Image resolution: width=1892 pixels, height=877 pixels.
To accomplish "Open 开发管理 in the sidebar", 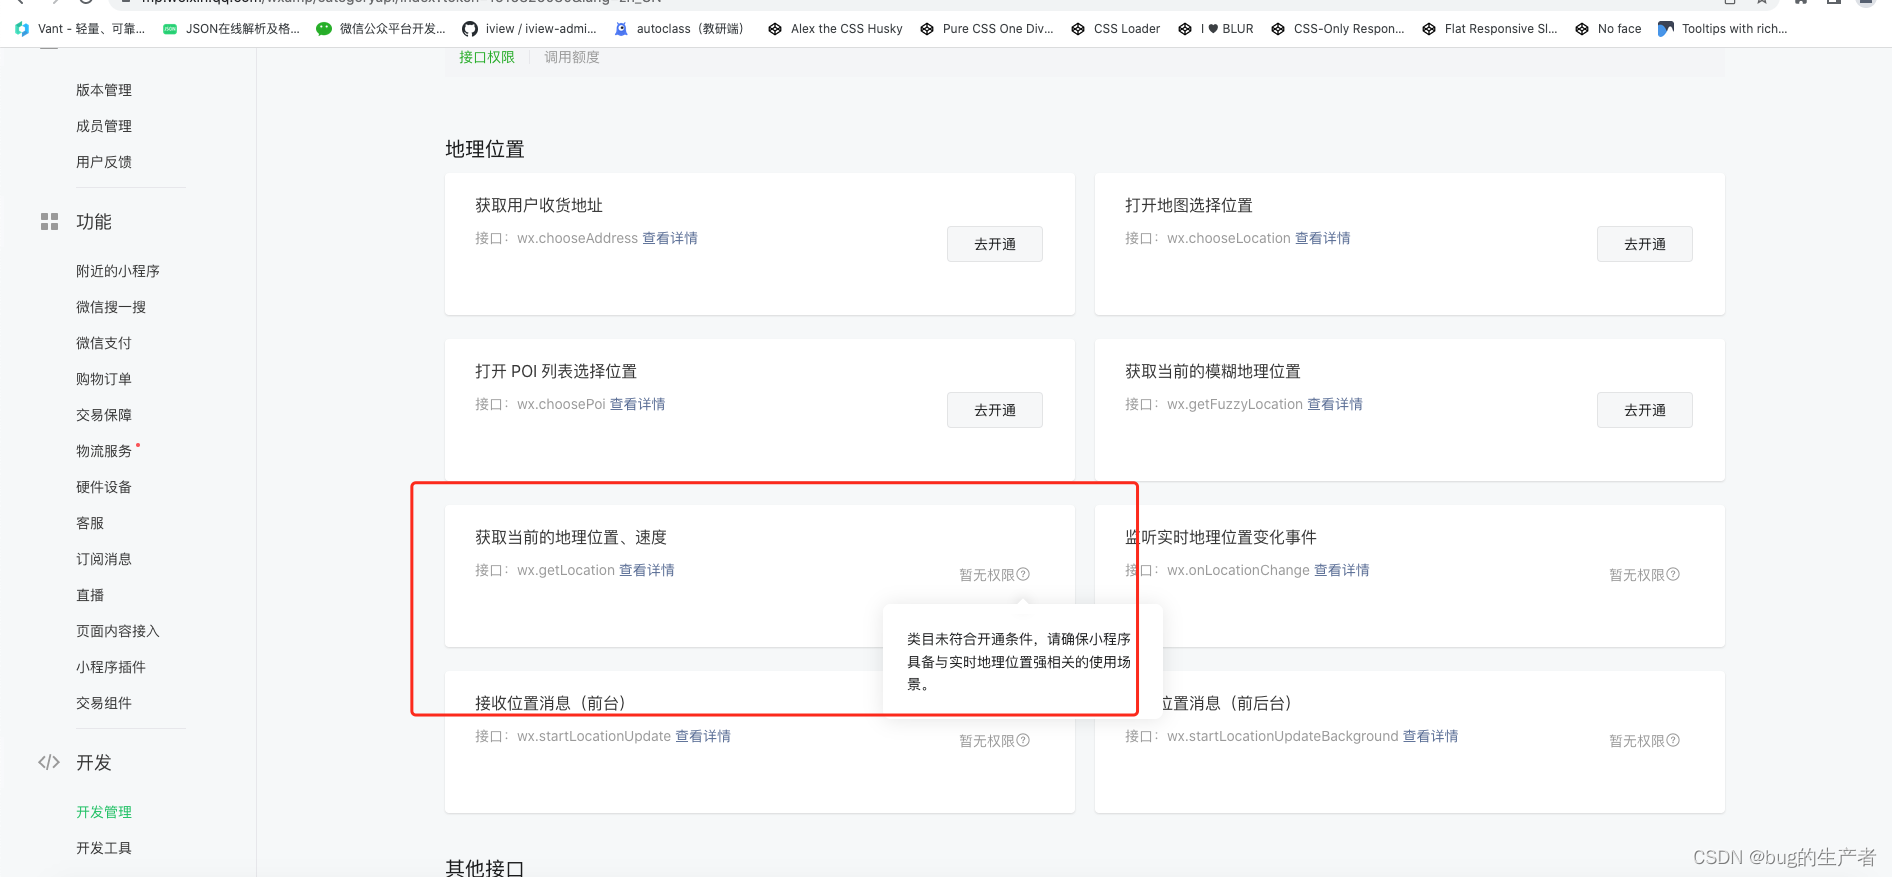I will tap(104, 812).
